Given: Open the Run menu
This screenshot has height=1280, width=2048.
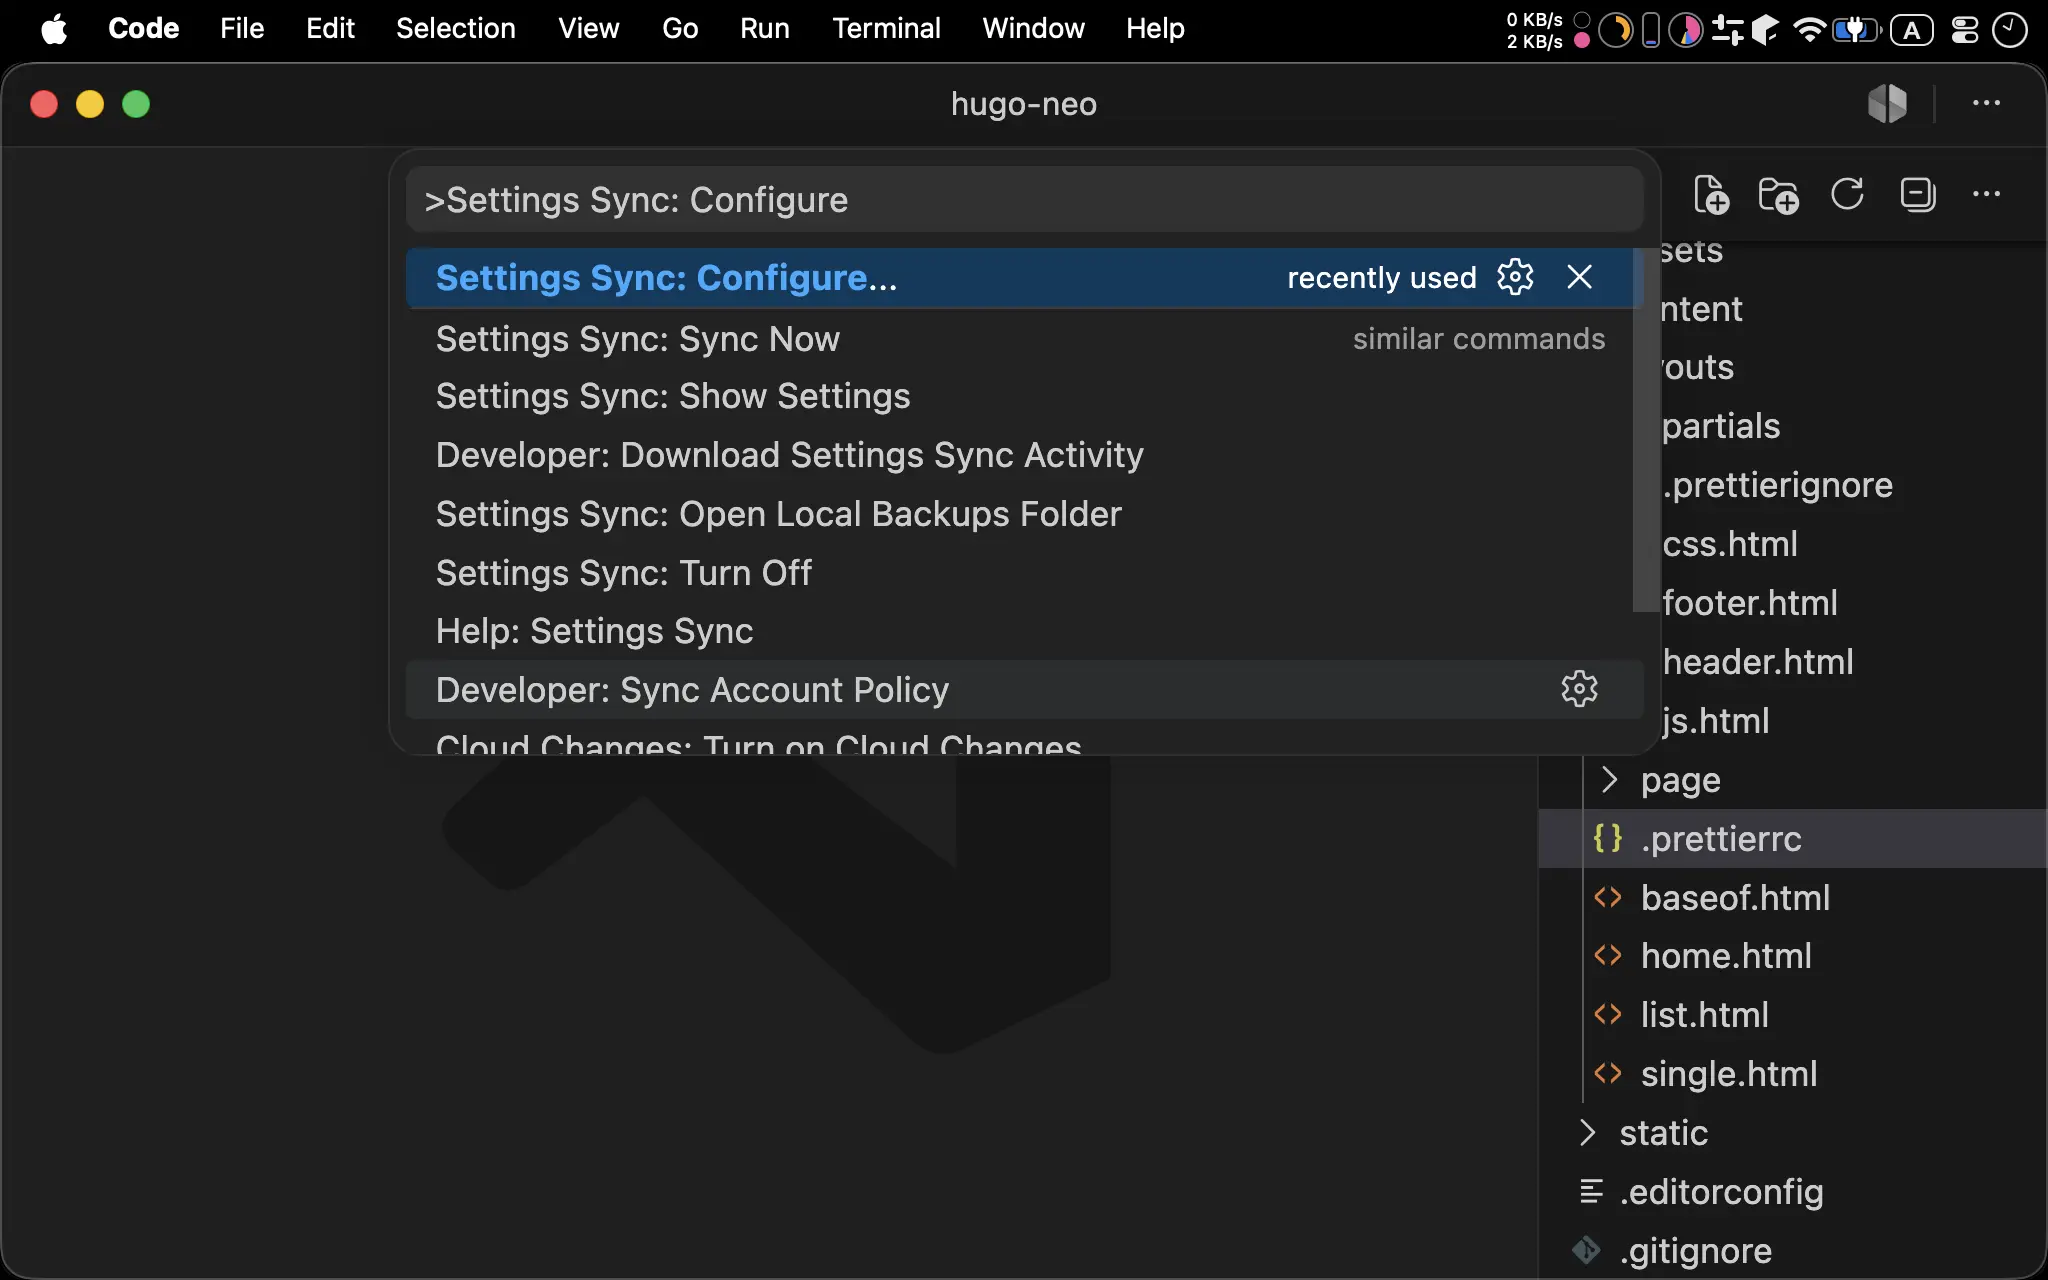Looking at the screenshot, I should (x=765, y=29).
